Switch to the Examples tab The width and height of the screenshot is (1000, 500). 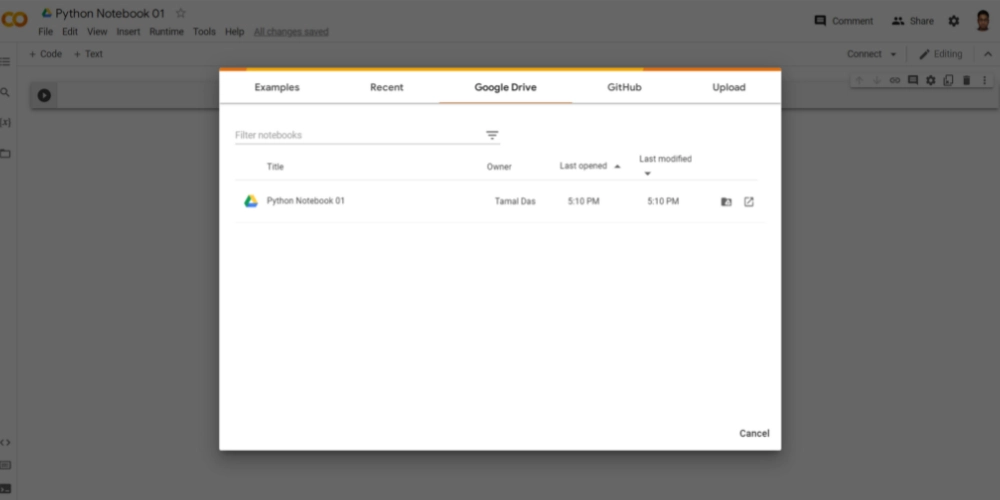coord(277,87)
